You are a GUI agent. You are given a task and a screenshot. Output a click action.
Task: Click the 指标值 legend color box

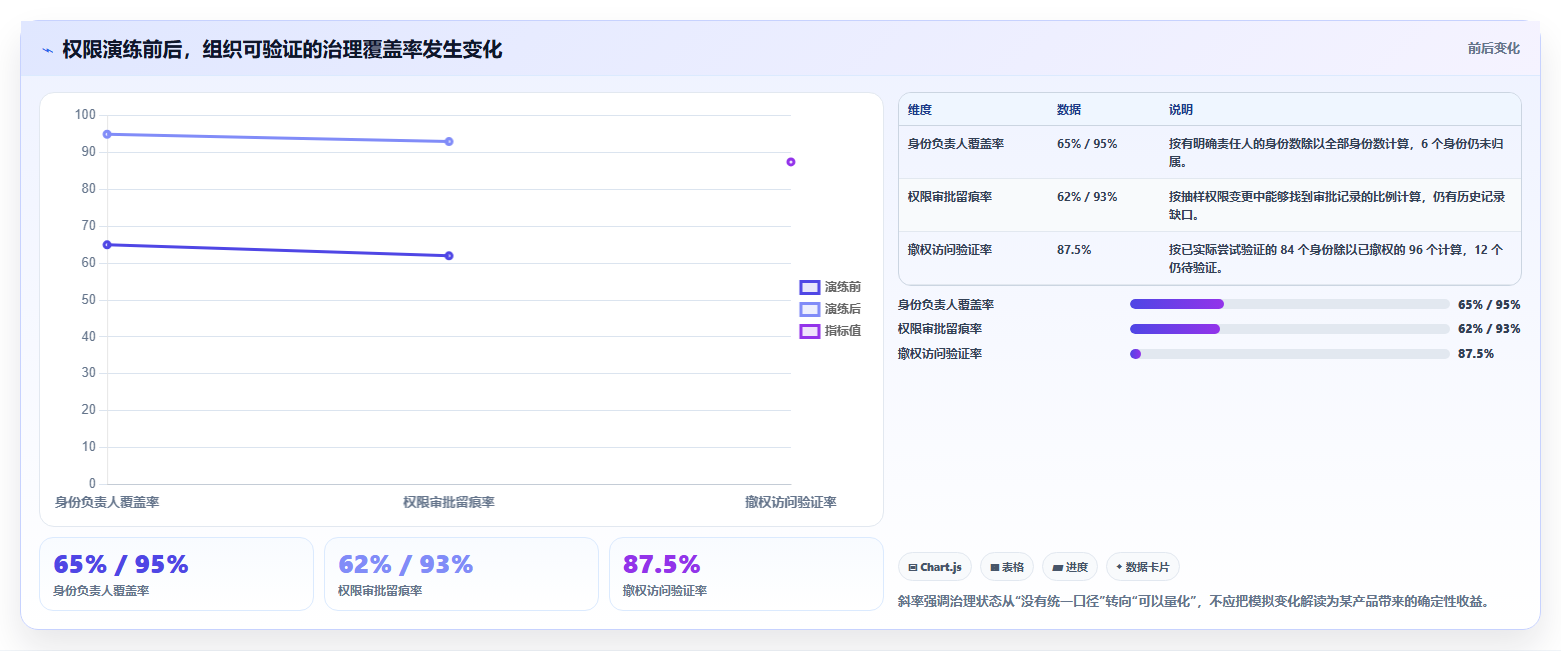point(810,331)
